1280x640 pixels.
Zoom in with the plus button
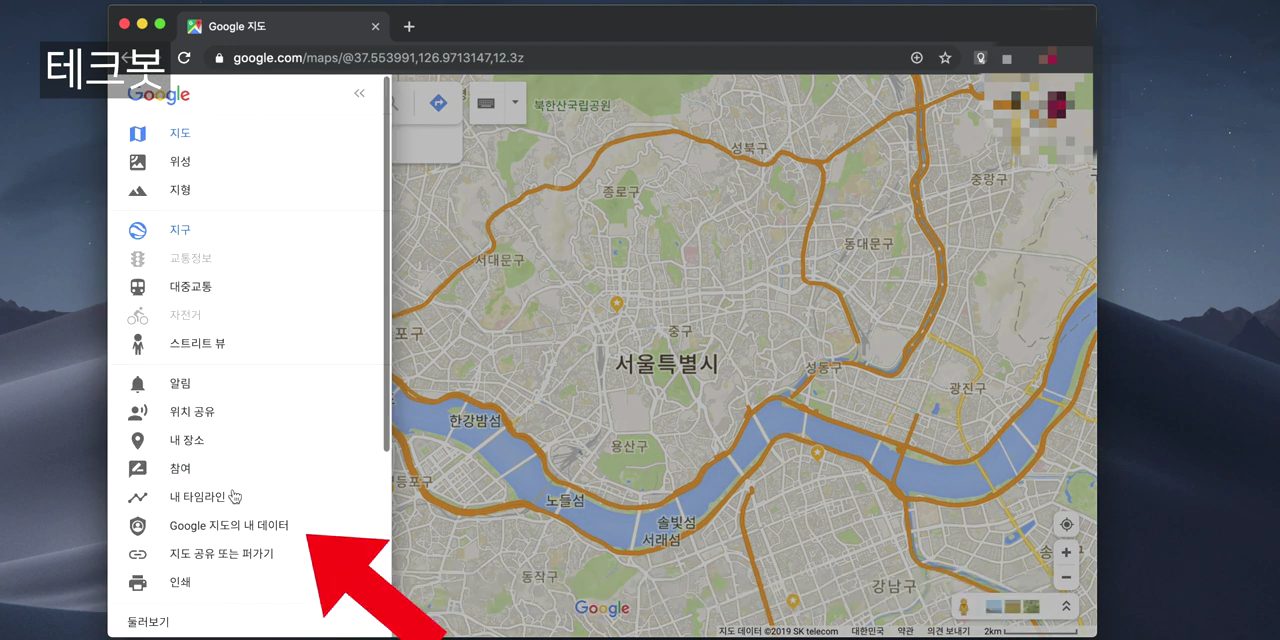[1066, 552]
